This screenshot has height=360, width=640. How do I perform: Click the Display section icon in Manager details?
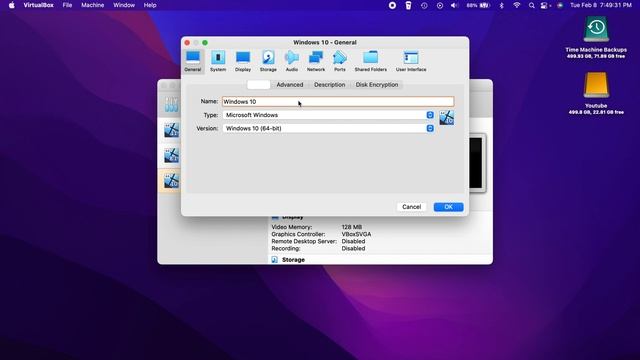click(x=275, y=217)
